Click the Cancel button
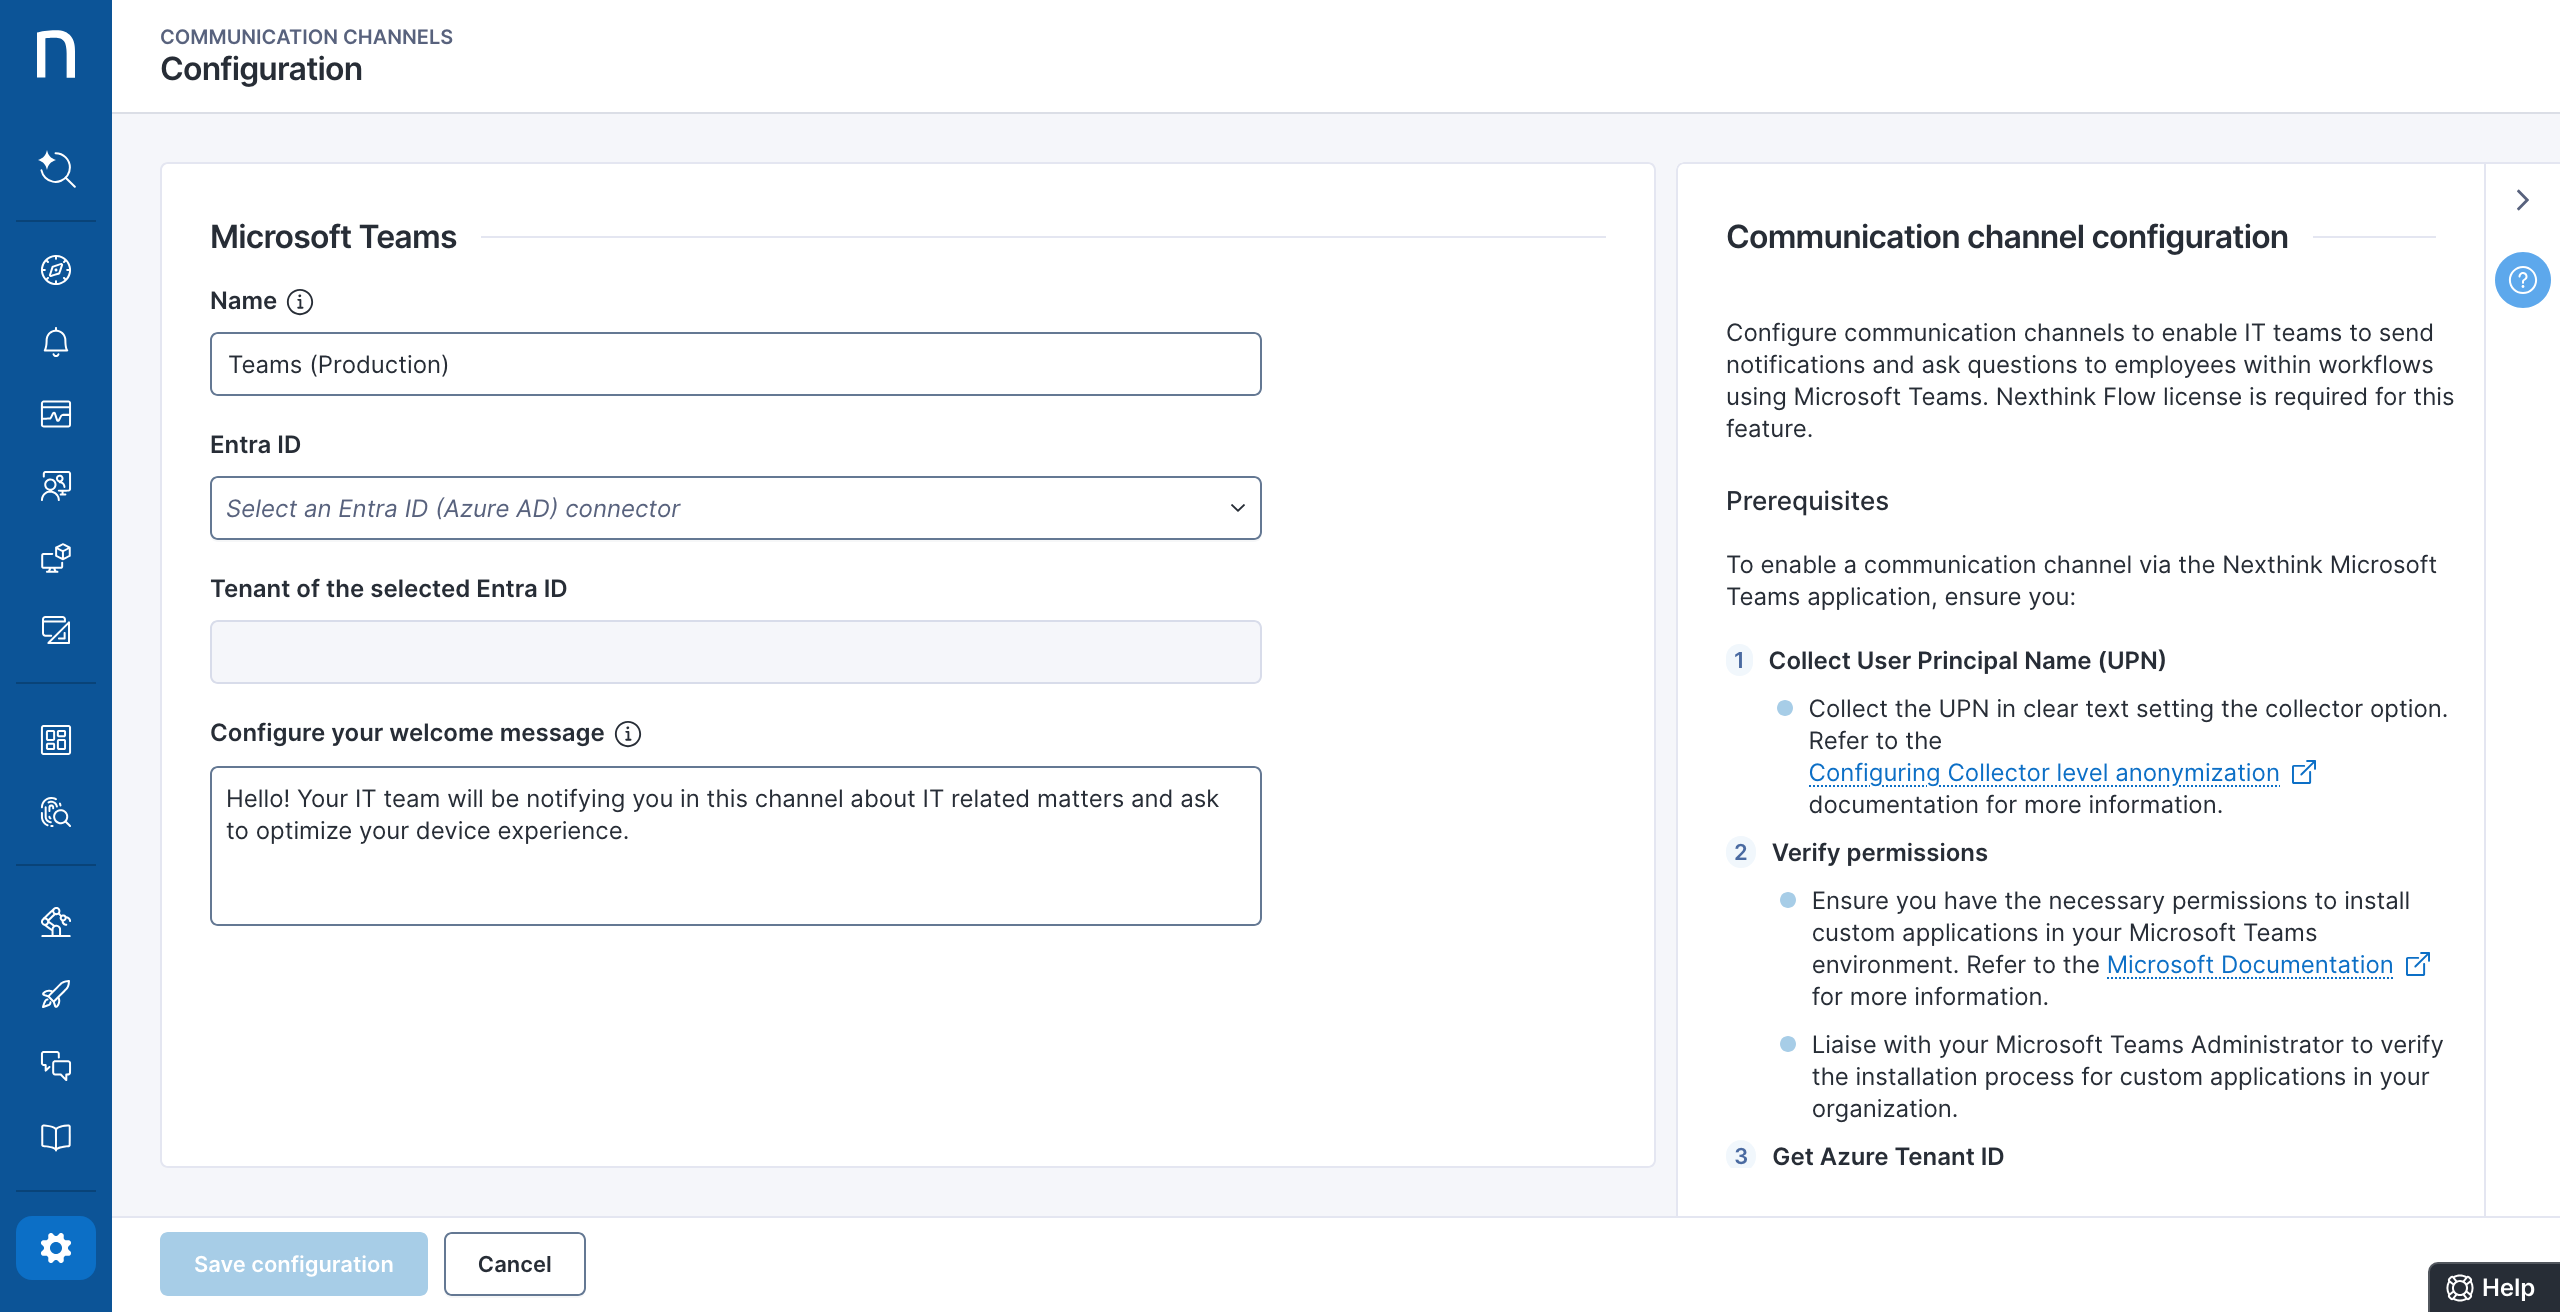The width and height of the screenshot is (2560, 1312). tap(514, 1264)
